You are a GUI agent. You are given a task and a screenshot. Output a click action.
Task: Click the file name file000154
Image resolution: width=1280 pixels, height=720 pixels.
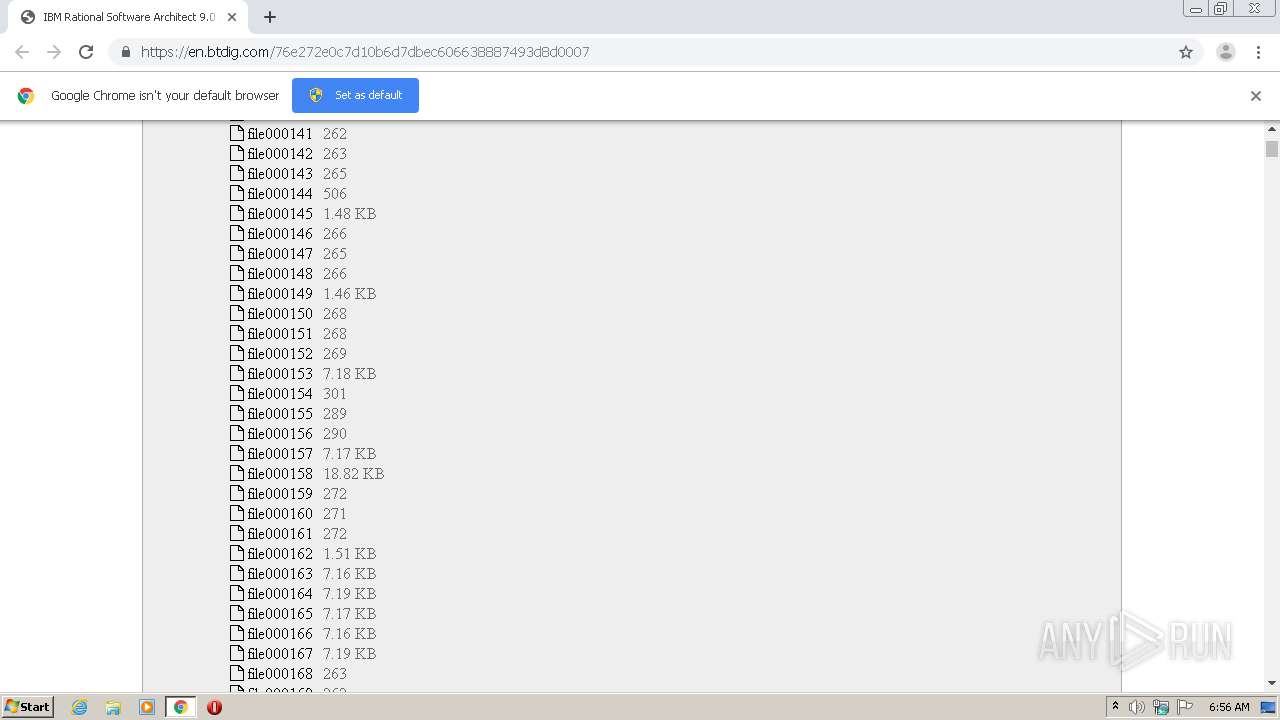[x=280, y=394]
